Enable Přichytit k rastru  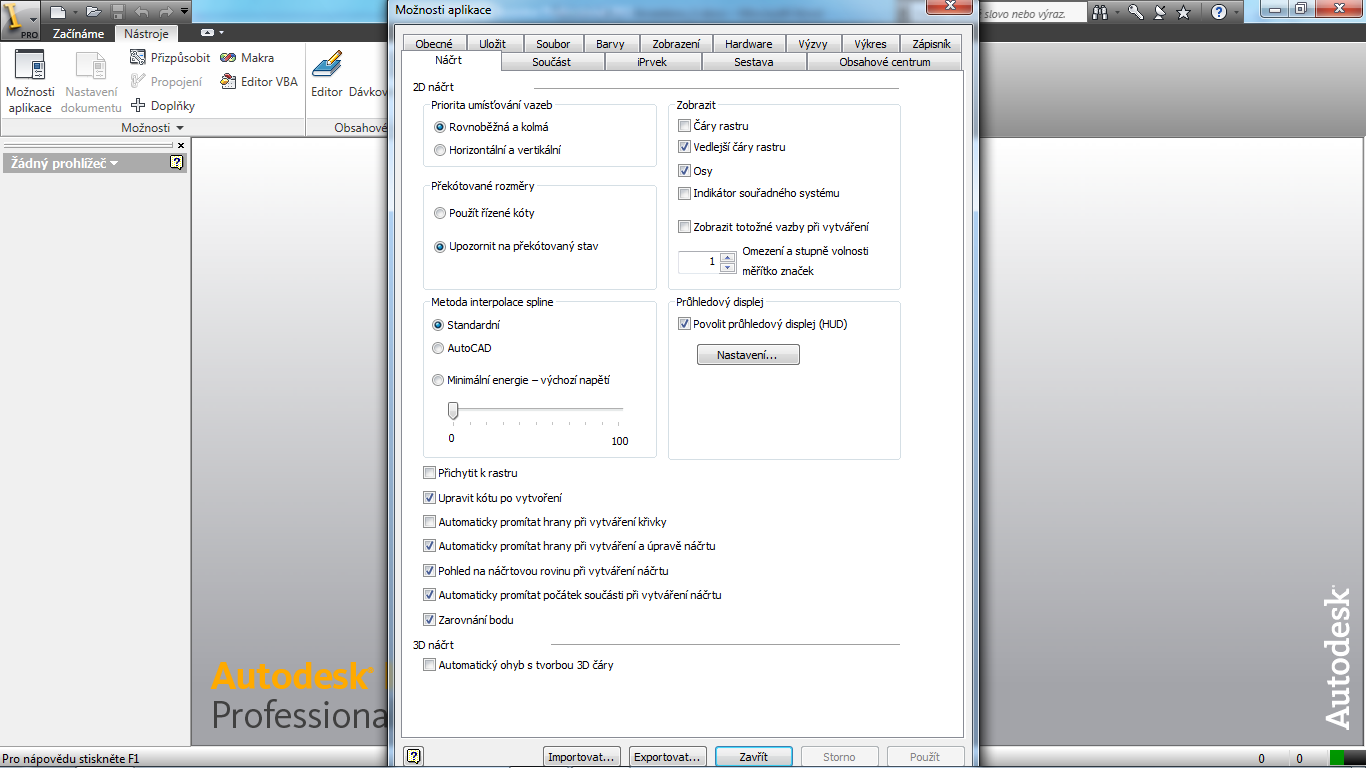point(430,473)
